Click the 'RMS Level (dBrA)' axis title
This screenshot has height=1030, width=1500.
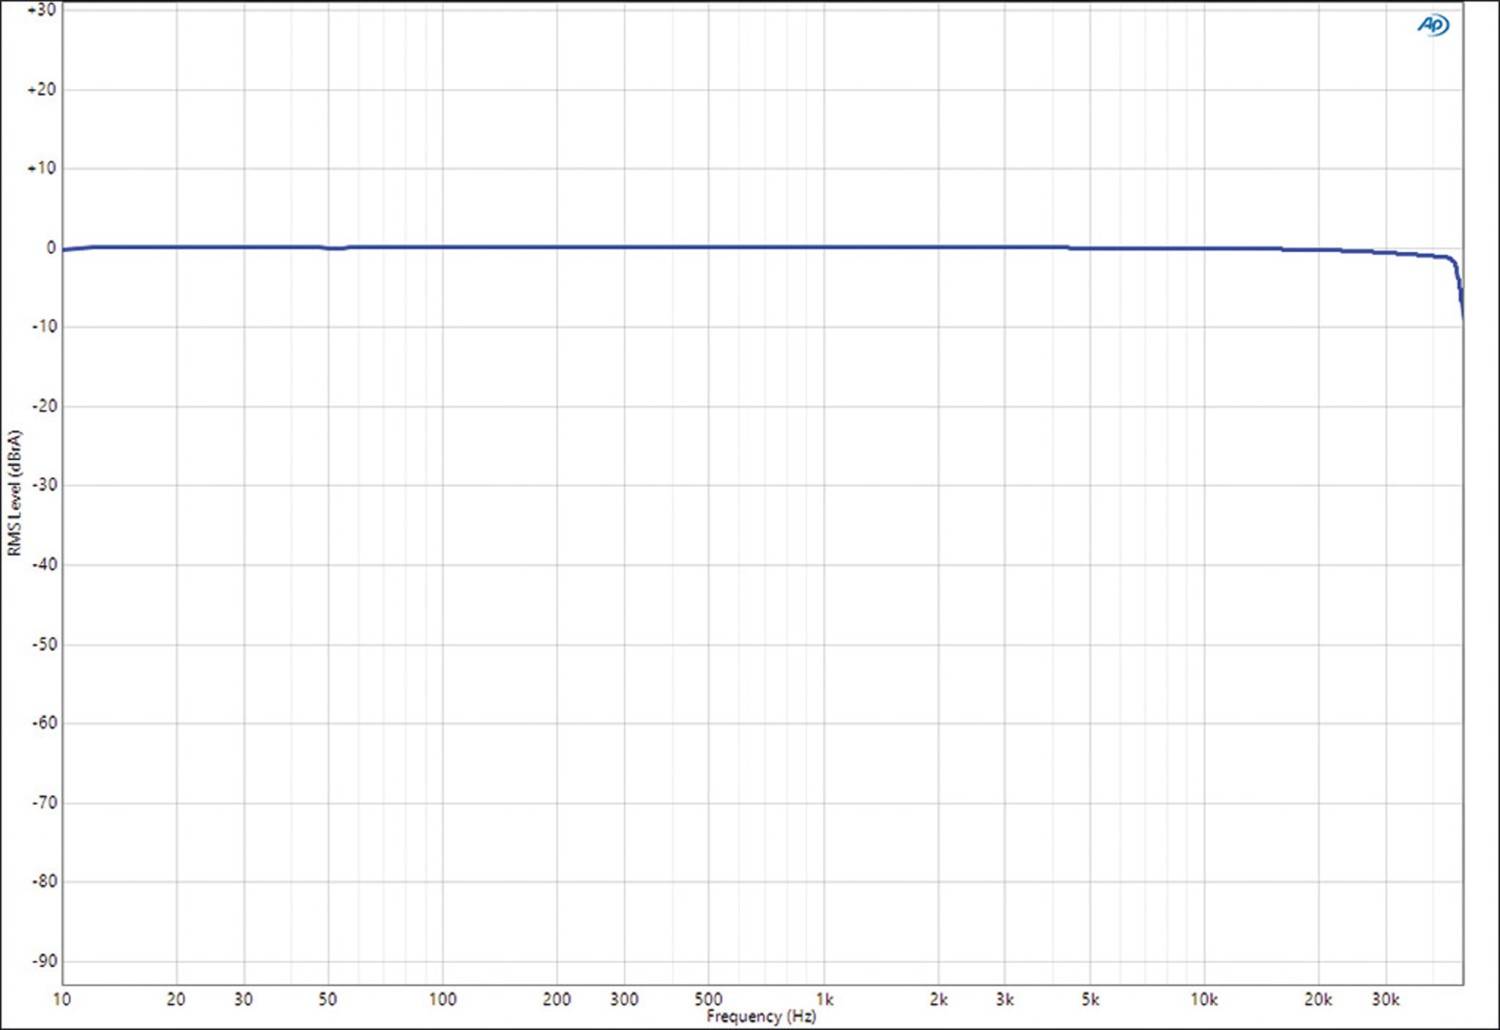pyautogui.click(x=14, y=493)
